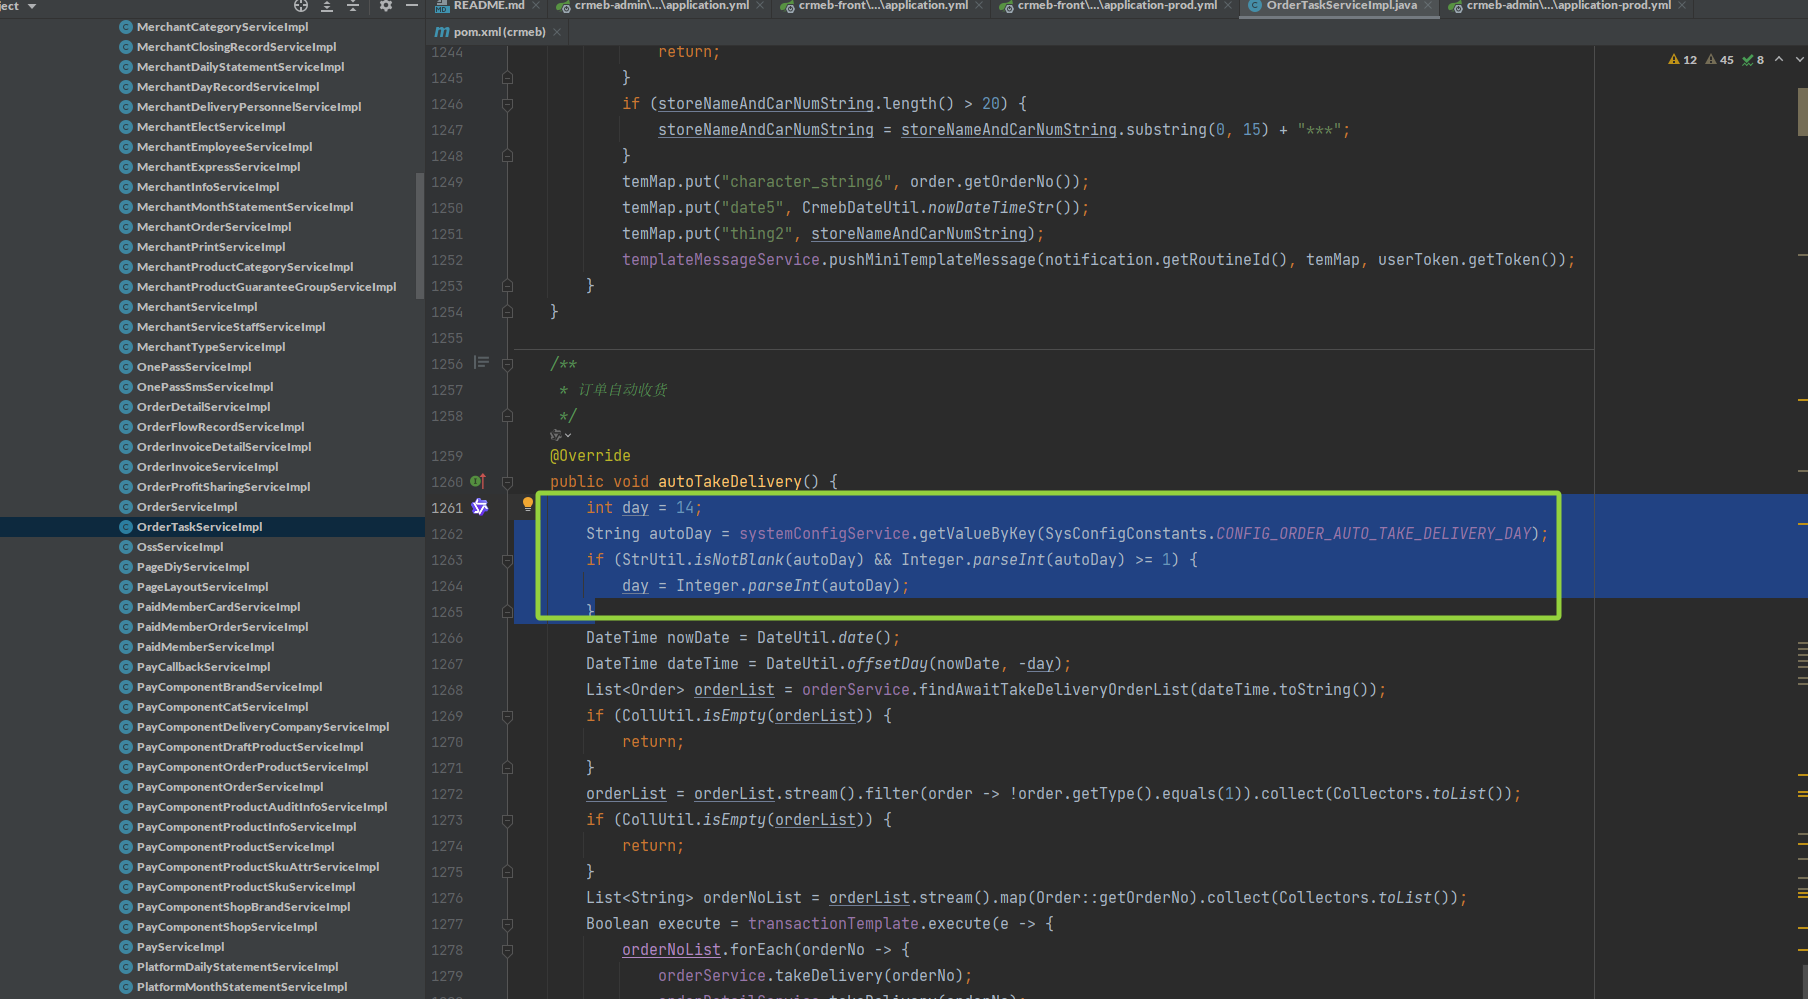
Task: Open the project panel settings gear
Action: tap(386, 6)
